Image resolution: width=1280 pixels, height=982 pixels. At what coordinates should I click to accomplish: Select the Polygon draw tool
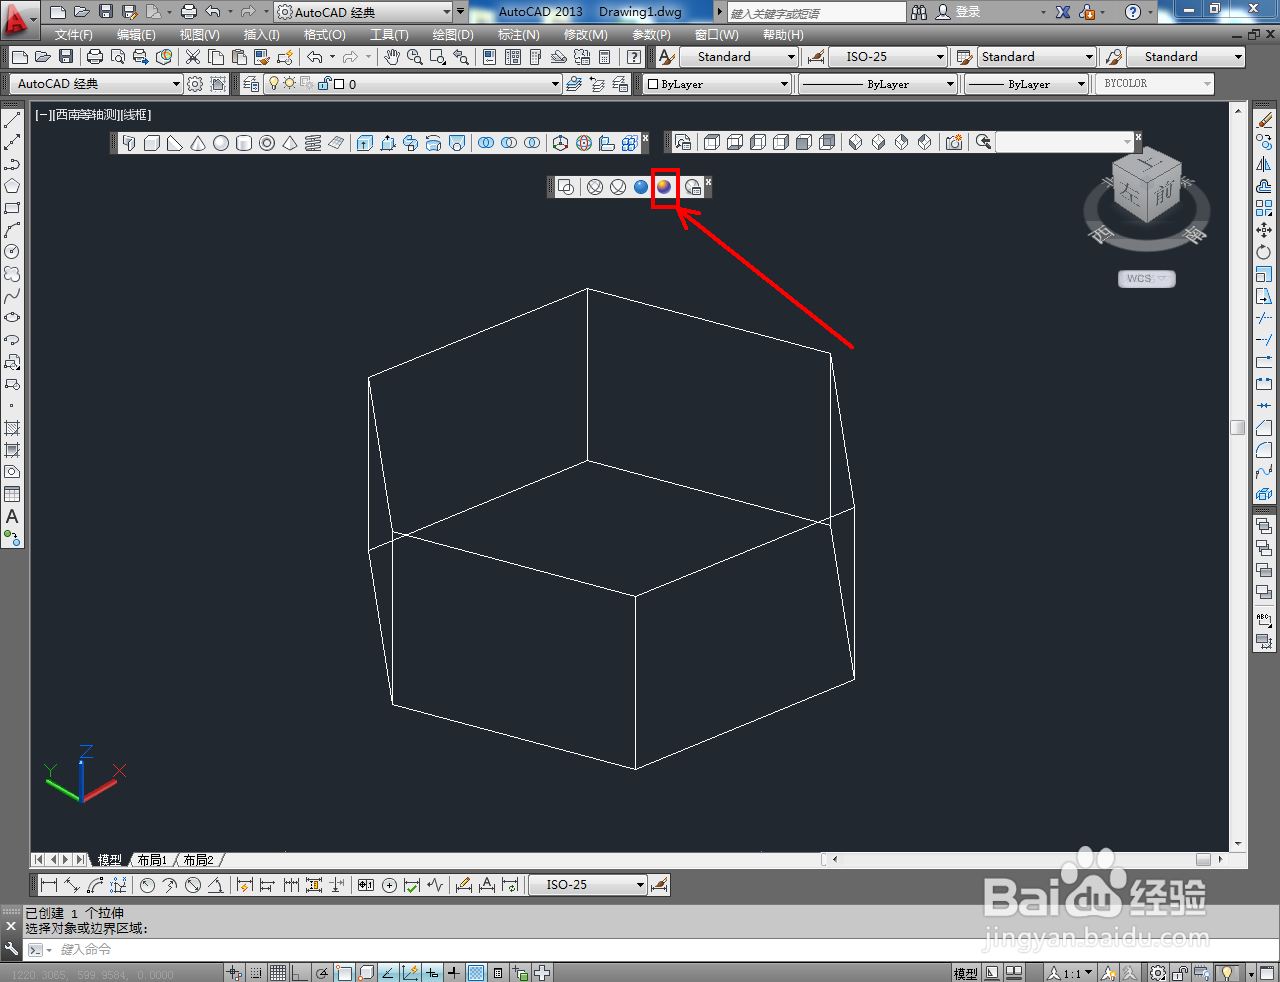point(12,186)
